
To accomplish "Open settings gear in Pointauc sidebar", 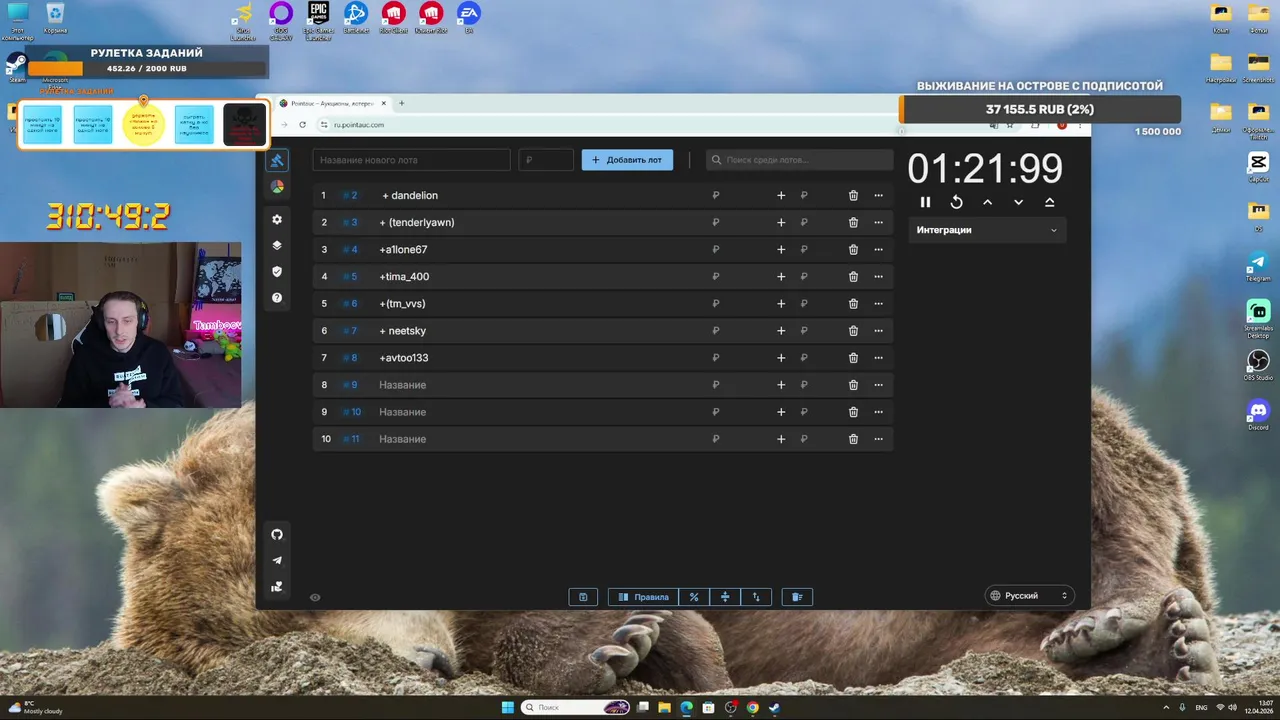I will [277, 219].
